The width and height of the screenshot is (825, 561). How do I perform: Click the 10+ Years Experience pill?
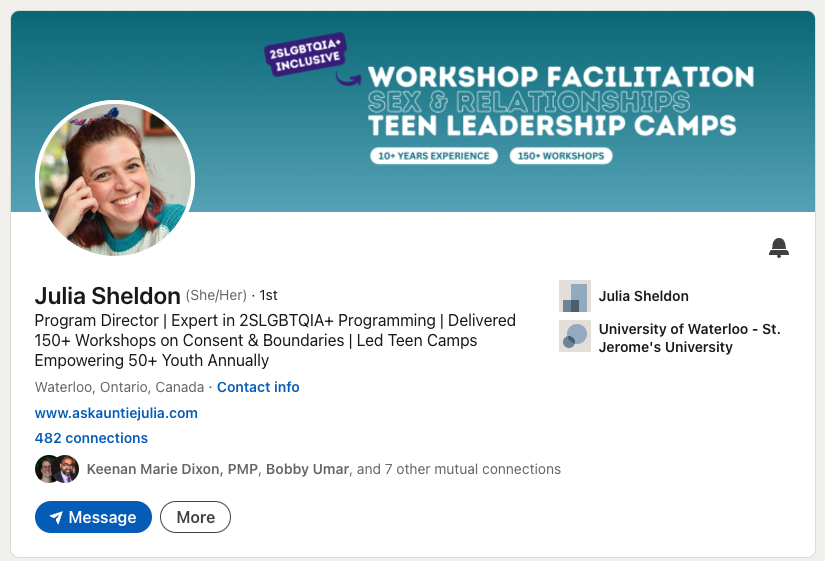tap(433, 156)
